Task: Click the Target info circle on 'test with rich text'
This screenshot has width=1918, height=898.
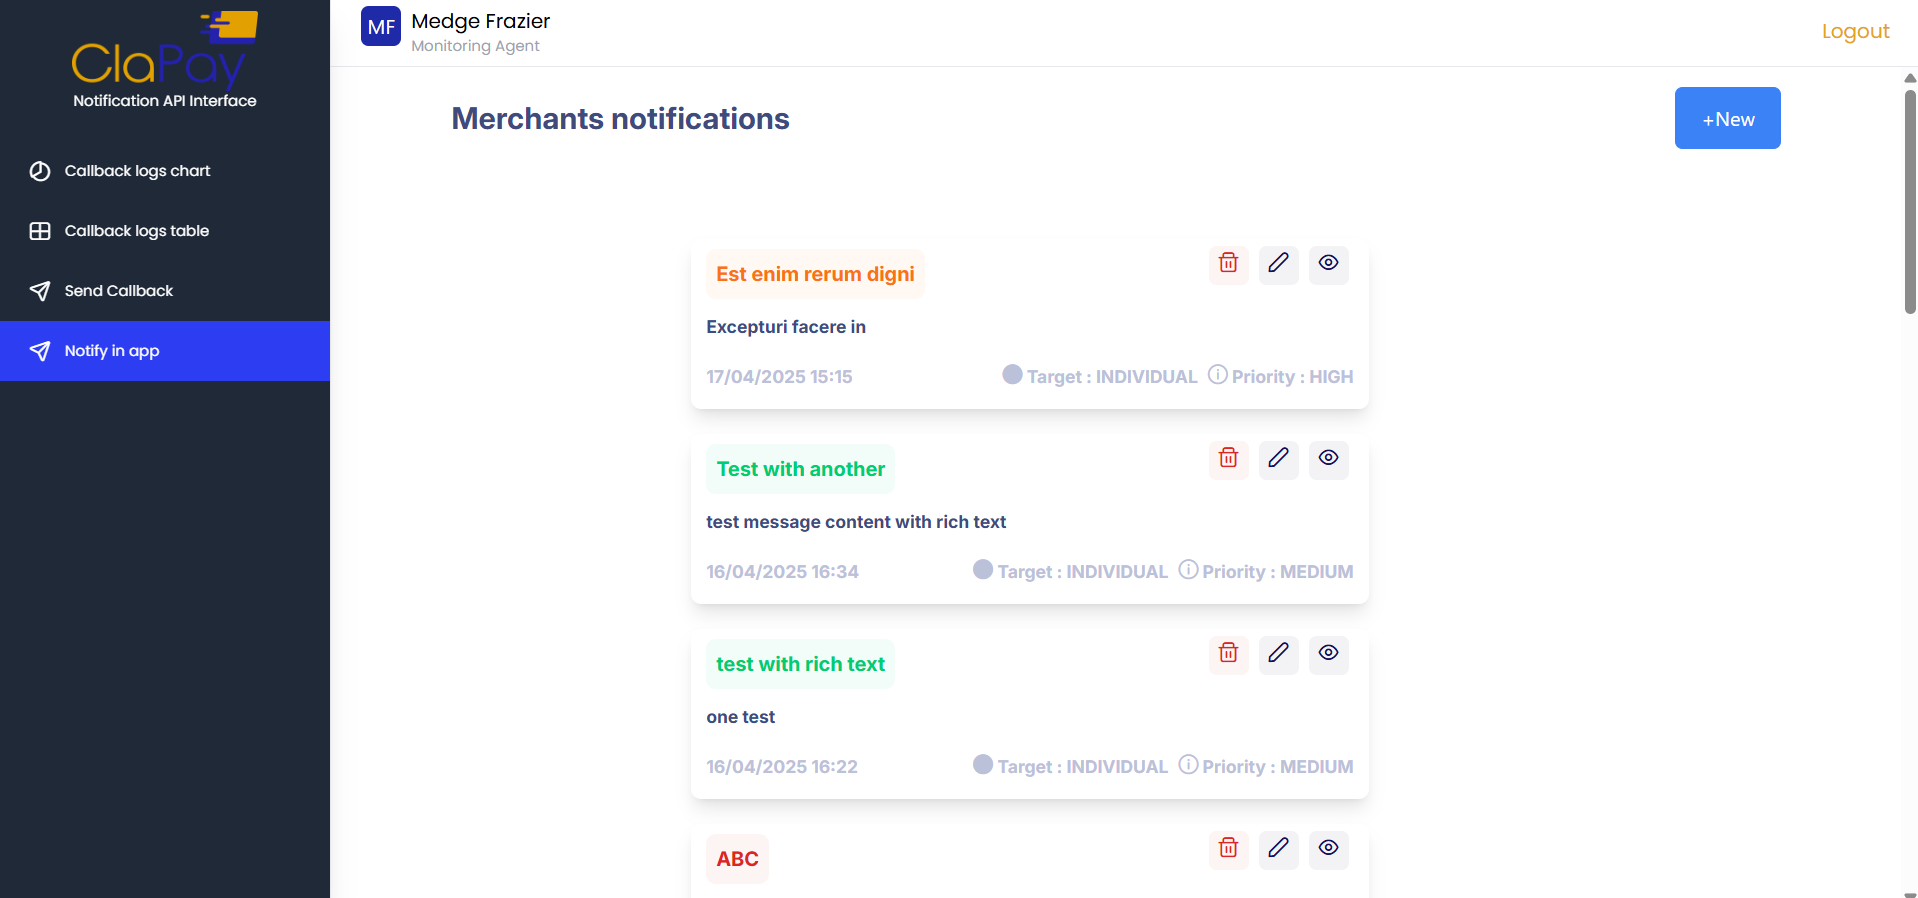Action: point(983,765)
